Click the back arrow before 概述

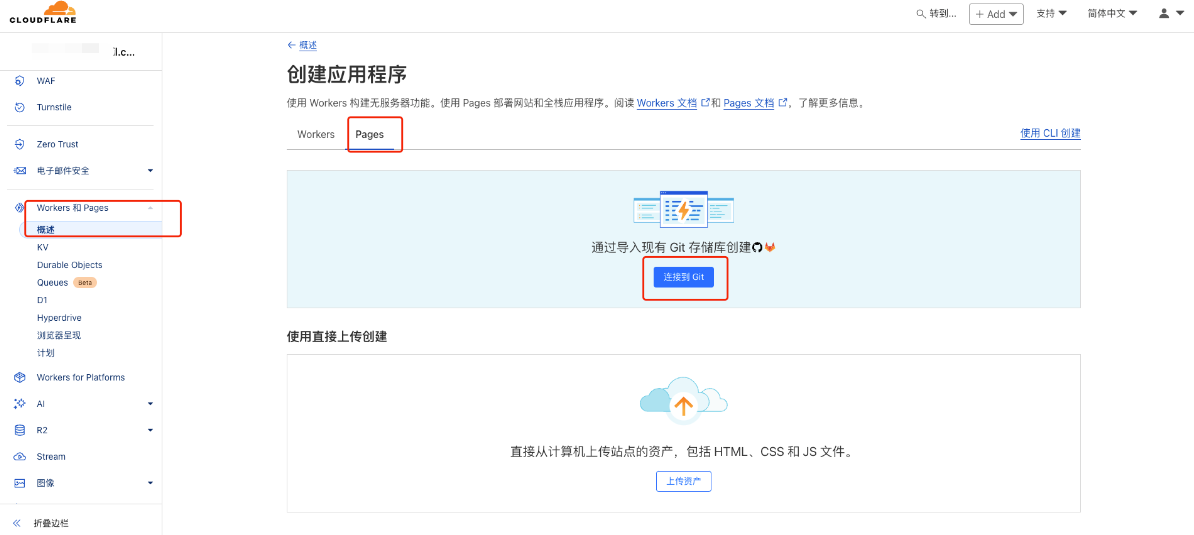coord(292,45)
